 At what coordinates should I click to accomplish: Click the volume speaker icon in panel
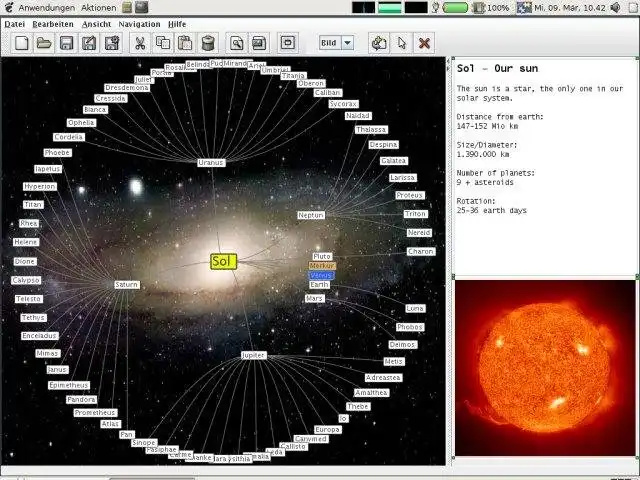click(x=615, y=7)
